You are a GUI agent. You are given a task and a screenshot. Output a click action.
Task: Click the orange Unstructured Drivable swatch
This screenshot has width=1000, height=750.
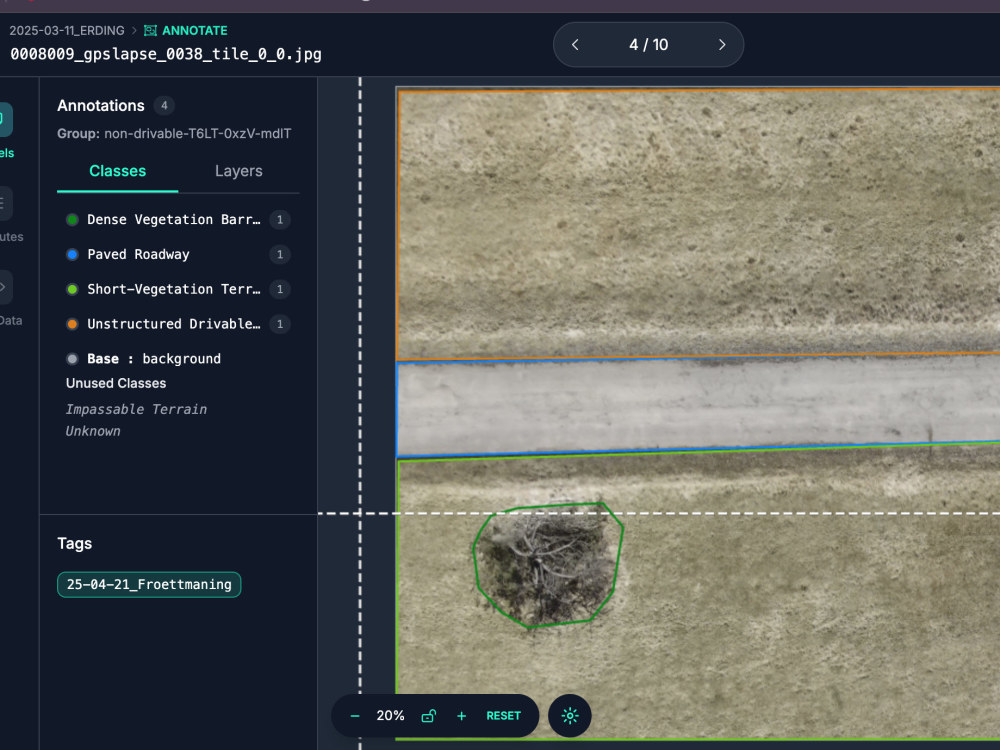pyautogui.click(x=72, y=324)
